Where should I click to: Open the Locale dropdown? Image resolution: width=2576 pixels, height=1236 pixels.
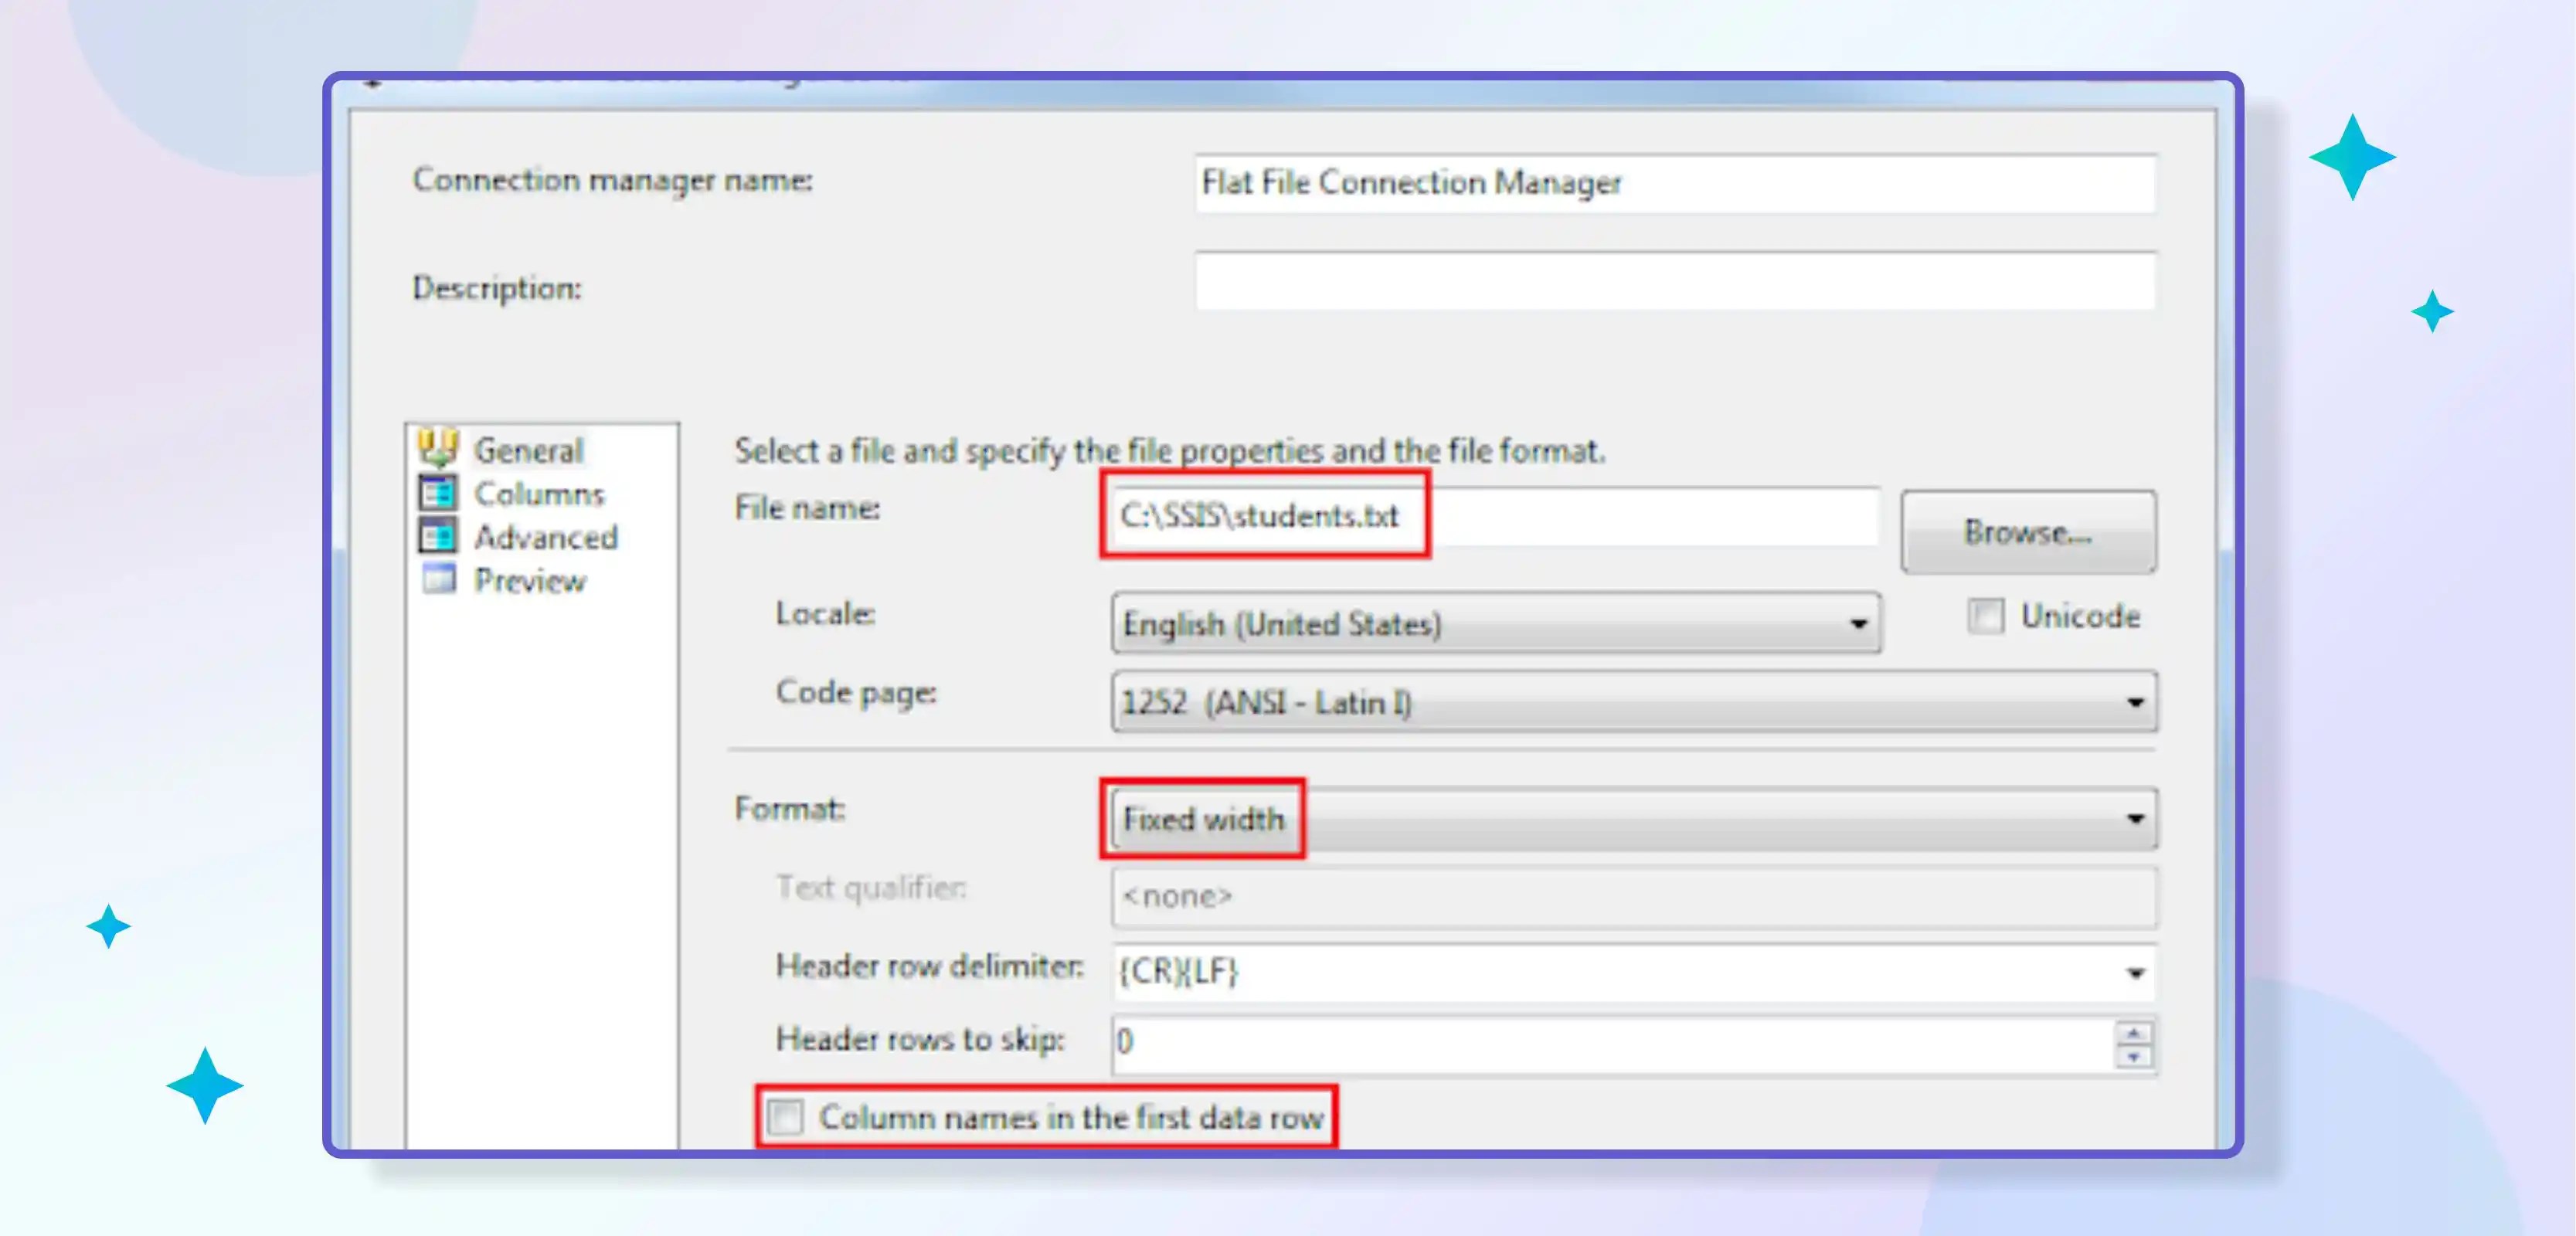click(1858, 623)
